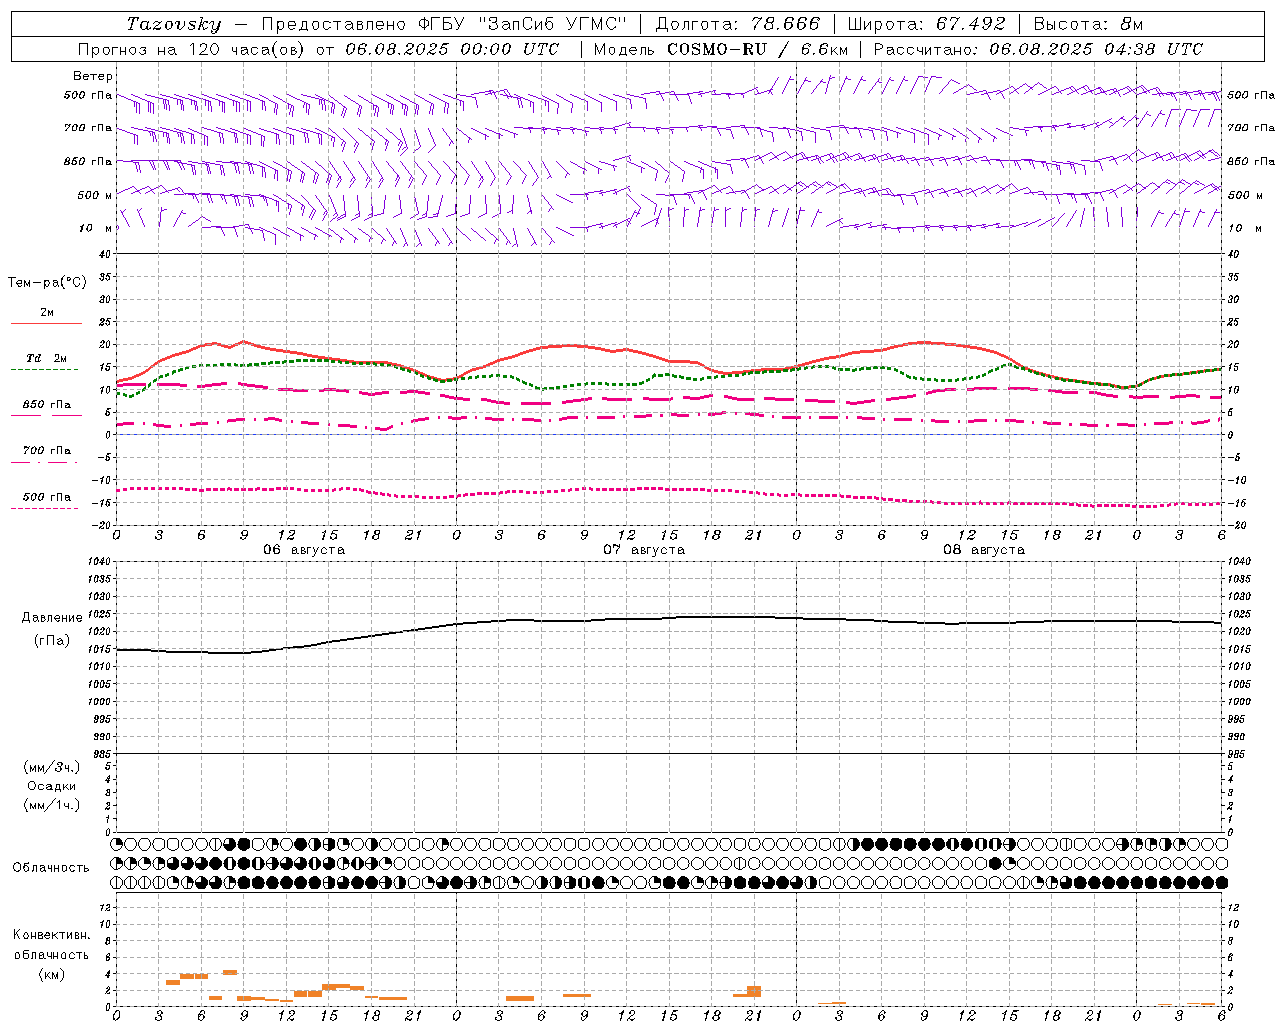Click the Осадки precipitation label
This screenshot has height=1024, width=1280.
tap(52, 786)
